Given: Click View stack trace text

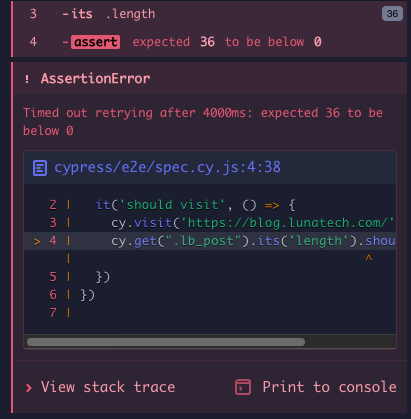Looking at the screenshot, I should 108,387.
